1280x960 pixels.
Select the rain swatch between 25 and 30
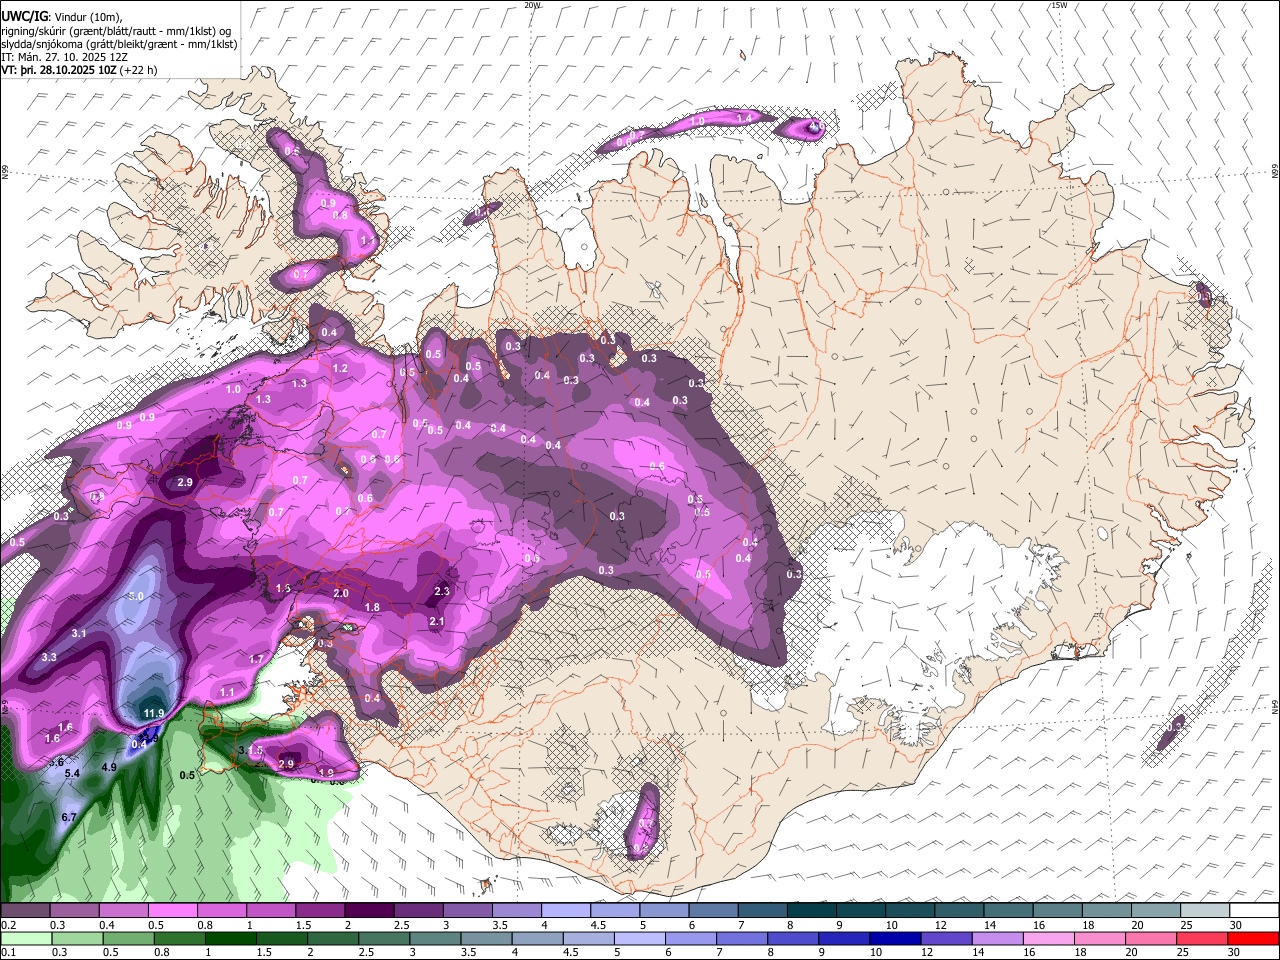click(x=1203, y=938)
